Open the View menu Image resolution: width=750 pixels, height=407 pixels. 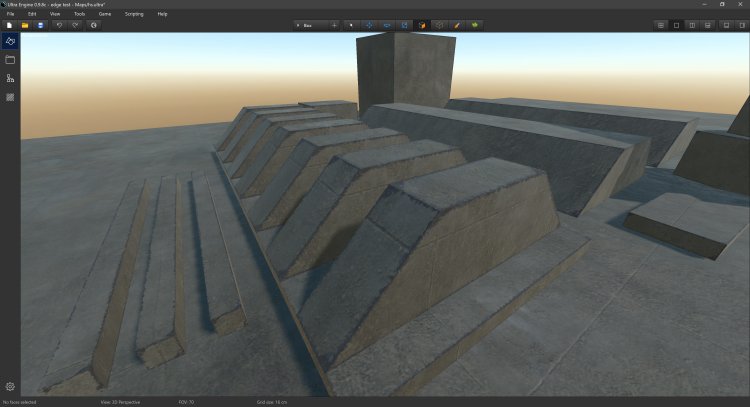point(55,14)
